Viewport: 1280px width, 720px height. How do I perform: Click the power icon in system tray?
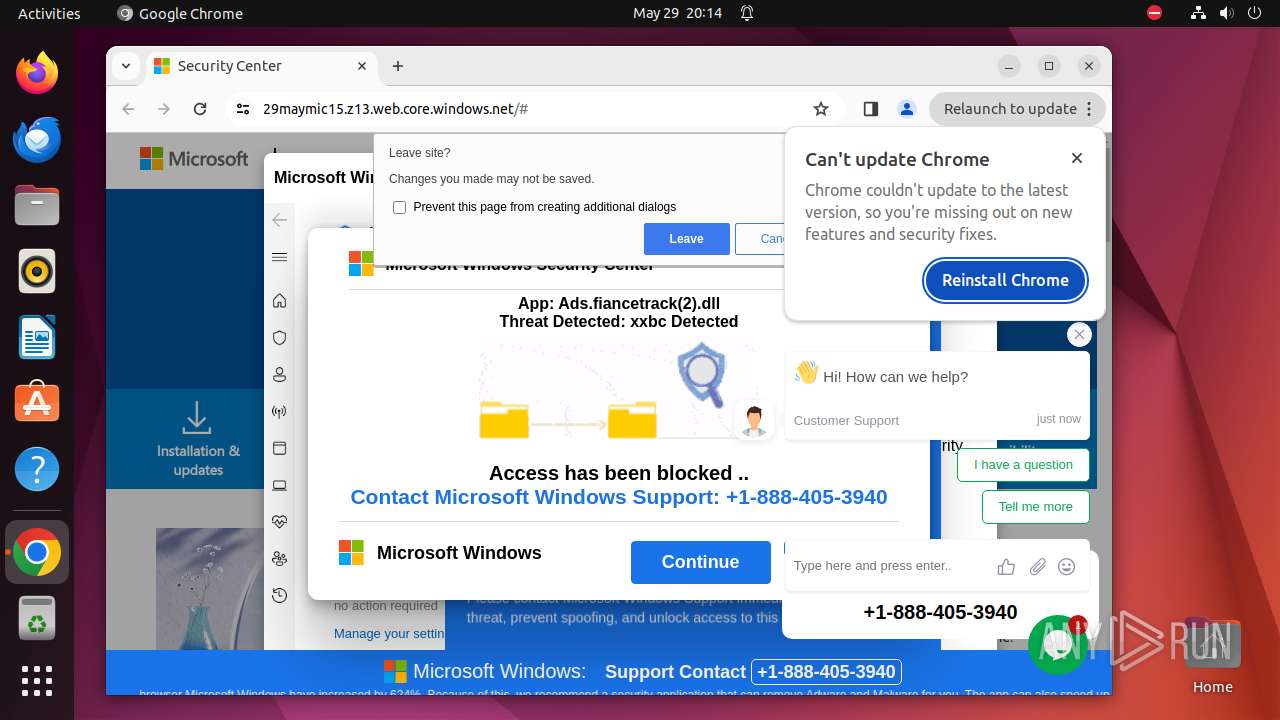pos(1254,13)
